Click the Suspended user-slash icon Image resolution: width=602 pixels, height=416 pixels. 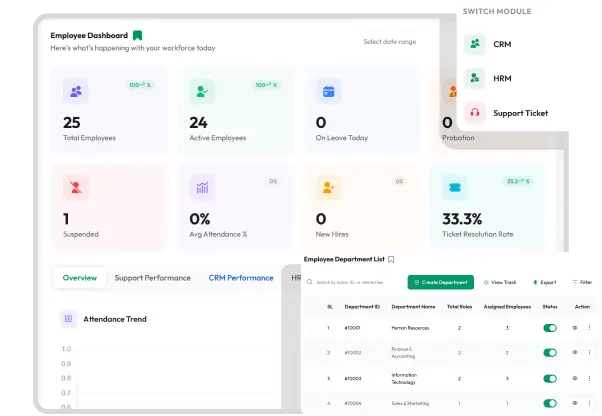tap(76, 188)
